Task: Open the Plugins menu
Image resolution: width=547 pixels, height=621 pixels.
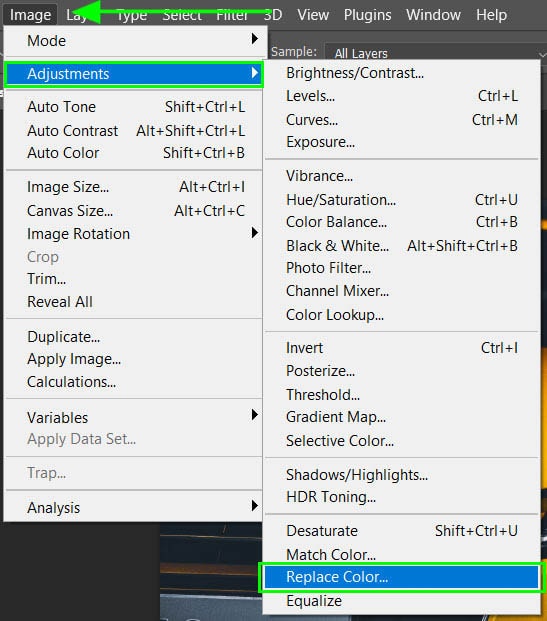Action: 367,15
